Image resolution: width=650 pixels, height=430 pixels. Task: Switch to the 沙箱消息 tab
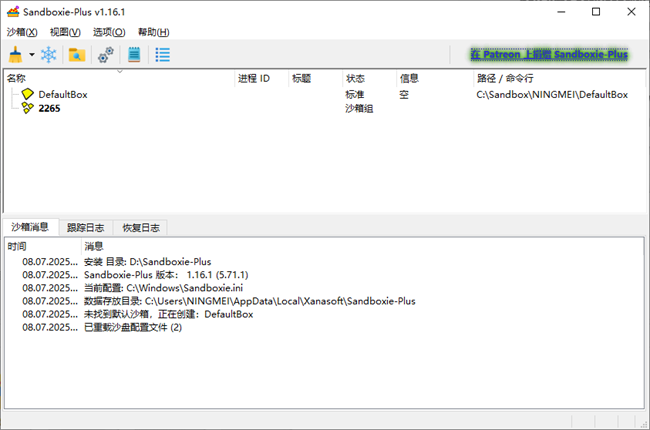point(30,227)
